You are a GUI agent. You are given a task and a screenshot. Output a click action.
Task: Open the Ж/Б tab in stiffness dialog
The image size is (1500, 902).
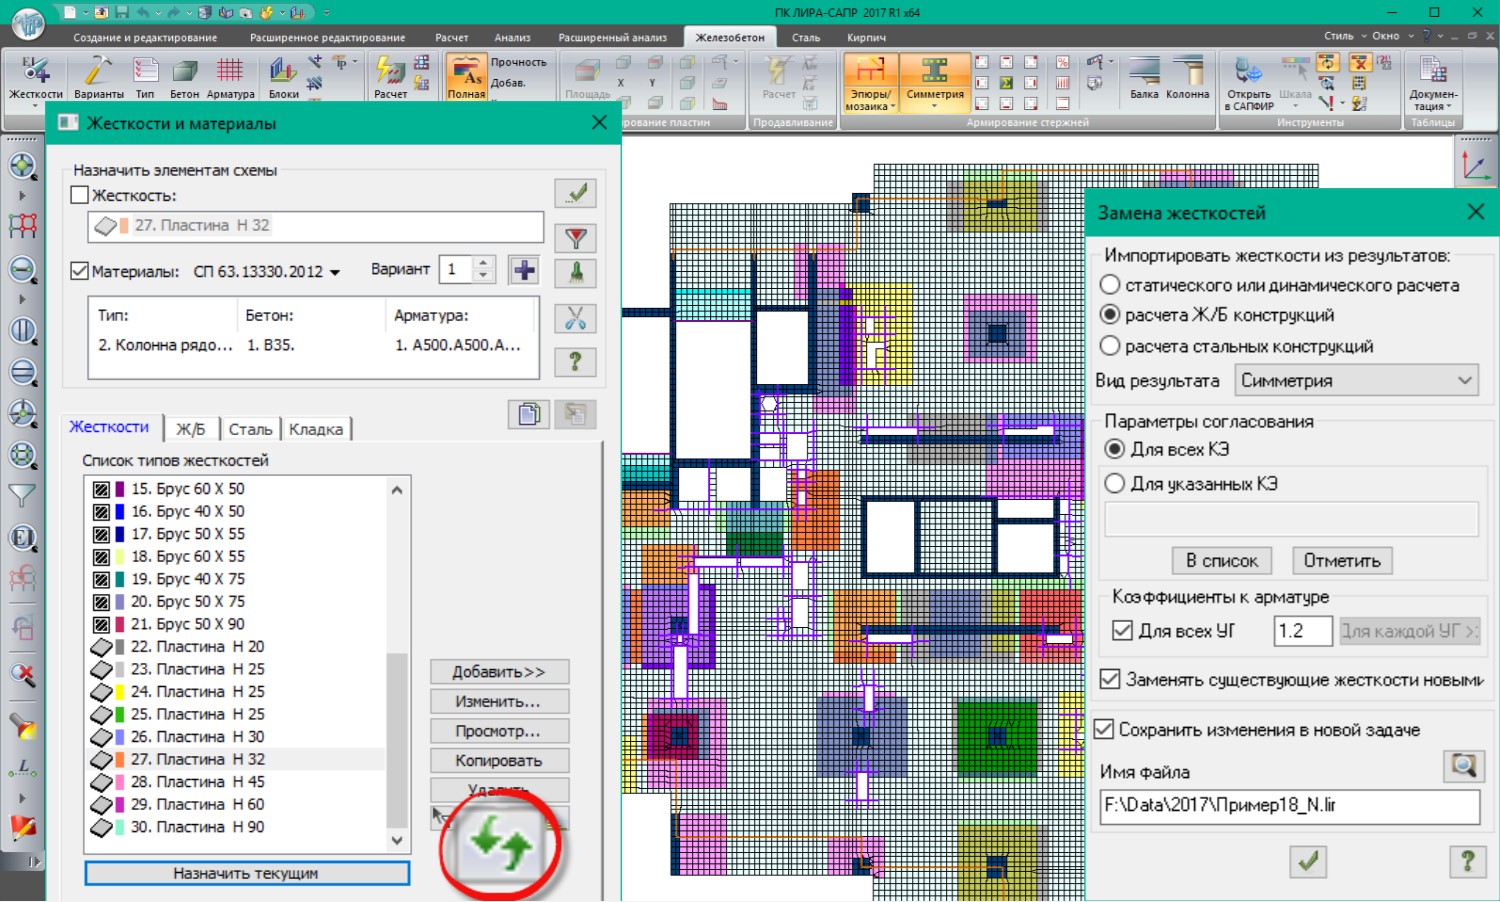click(190, 429)
